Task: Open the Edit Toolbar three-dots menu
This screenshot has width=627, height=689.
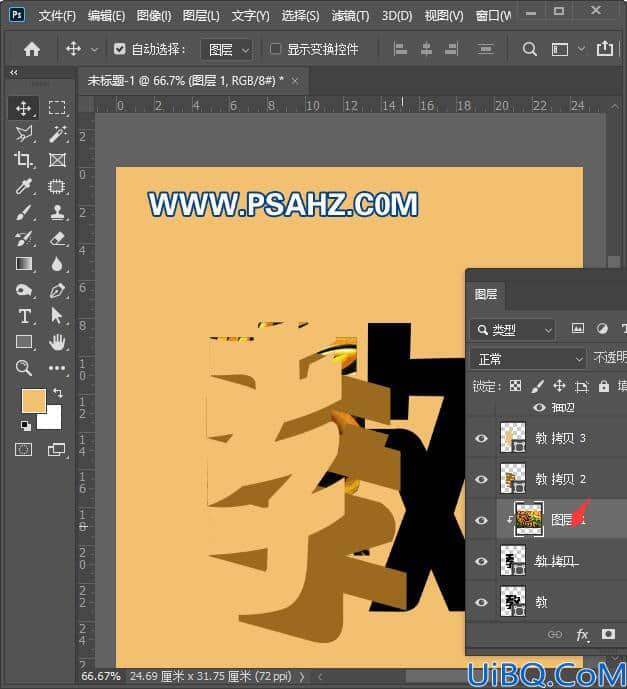Action: 57,368
